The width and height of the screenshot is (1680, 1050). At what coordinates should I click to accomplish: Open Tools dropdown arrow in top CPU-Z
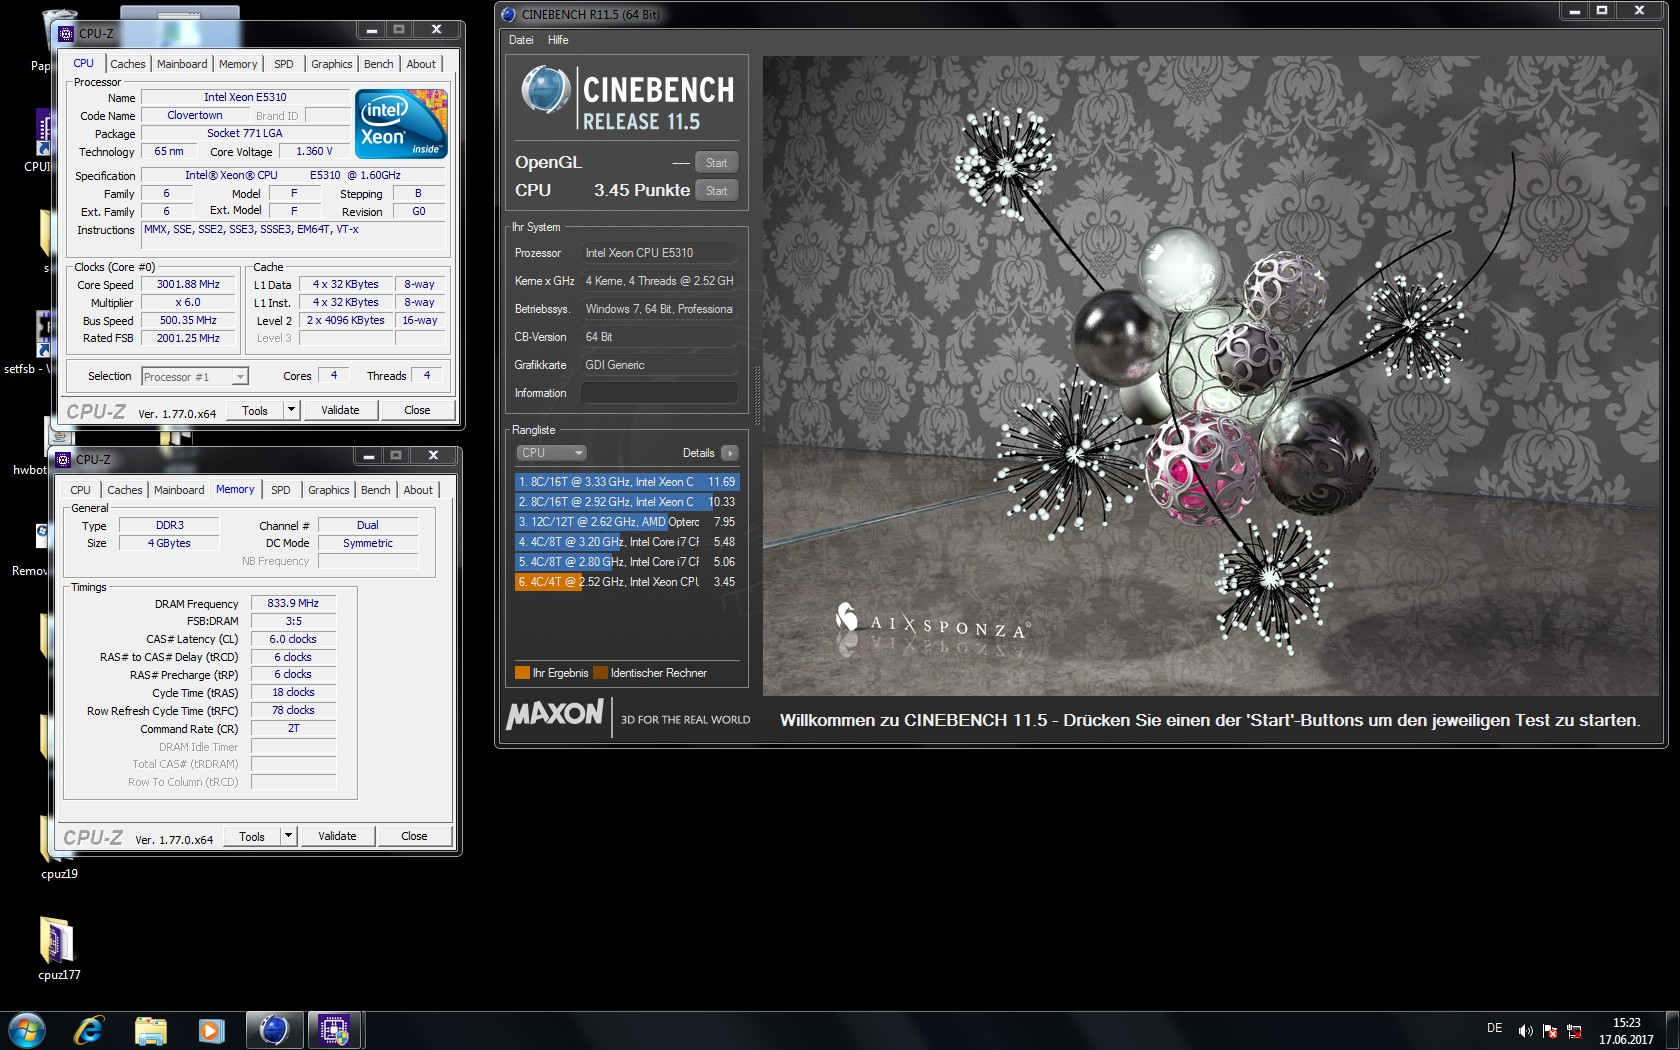pos(291,410)
